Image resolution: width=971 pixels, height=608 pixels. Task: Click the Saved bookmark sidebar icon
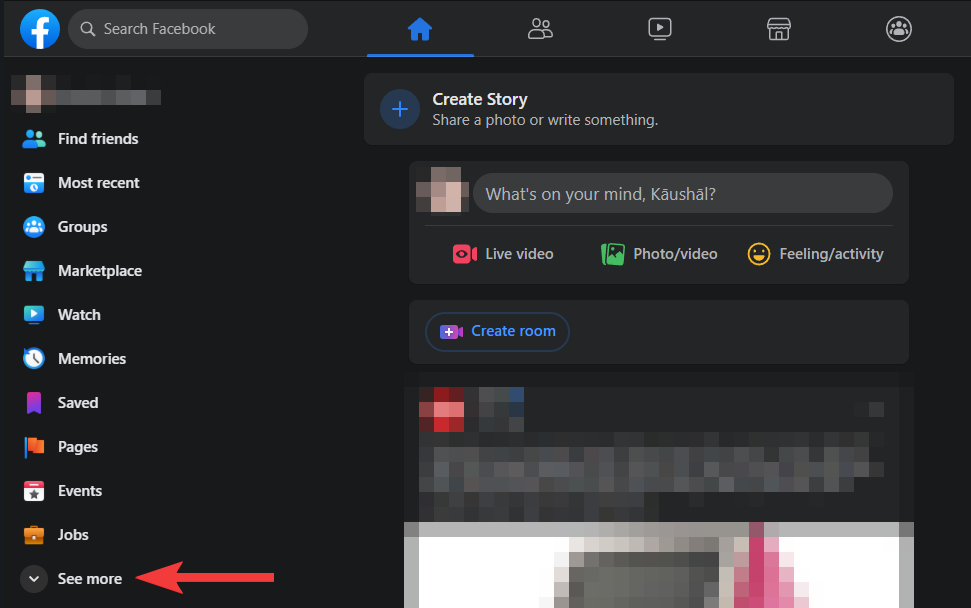point(34,402)
